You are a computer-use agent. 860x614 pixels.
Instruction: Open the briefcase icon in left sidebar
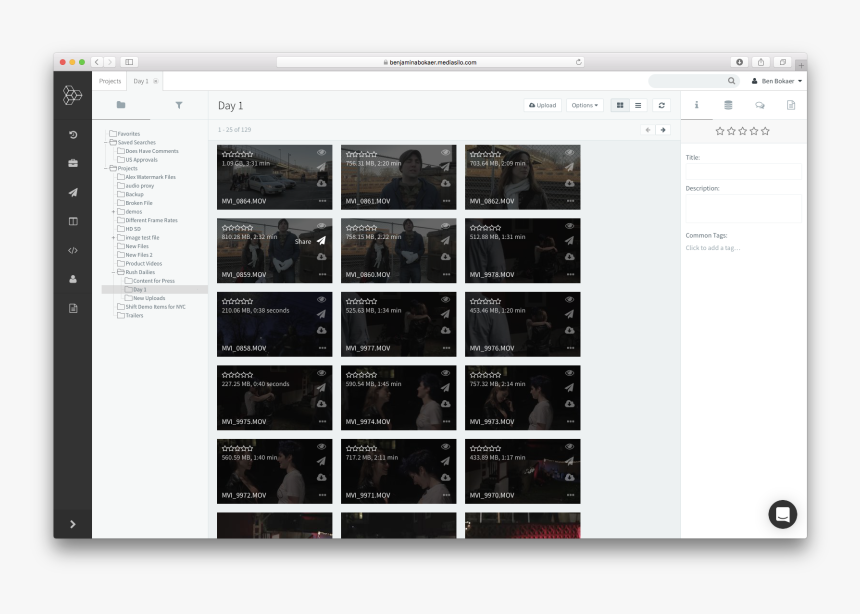[x=72, y=163]
